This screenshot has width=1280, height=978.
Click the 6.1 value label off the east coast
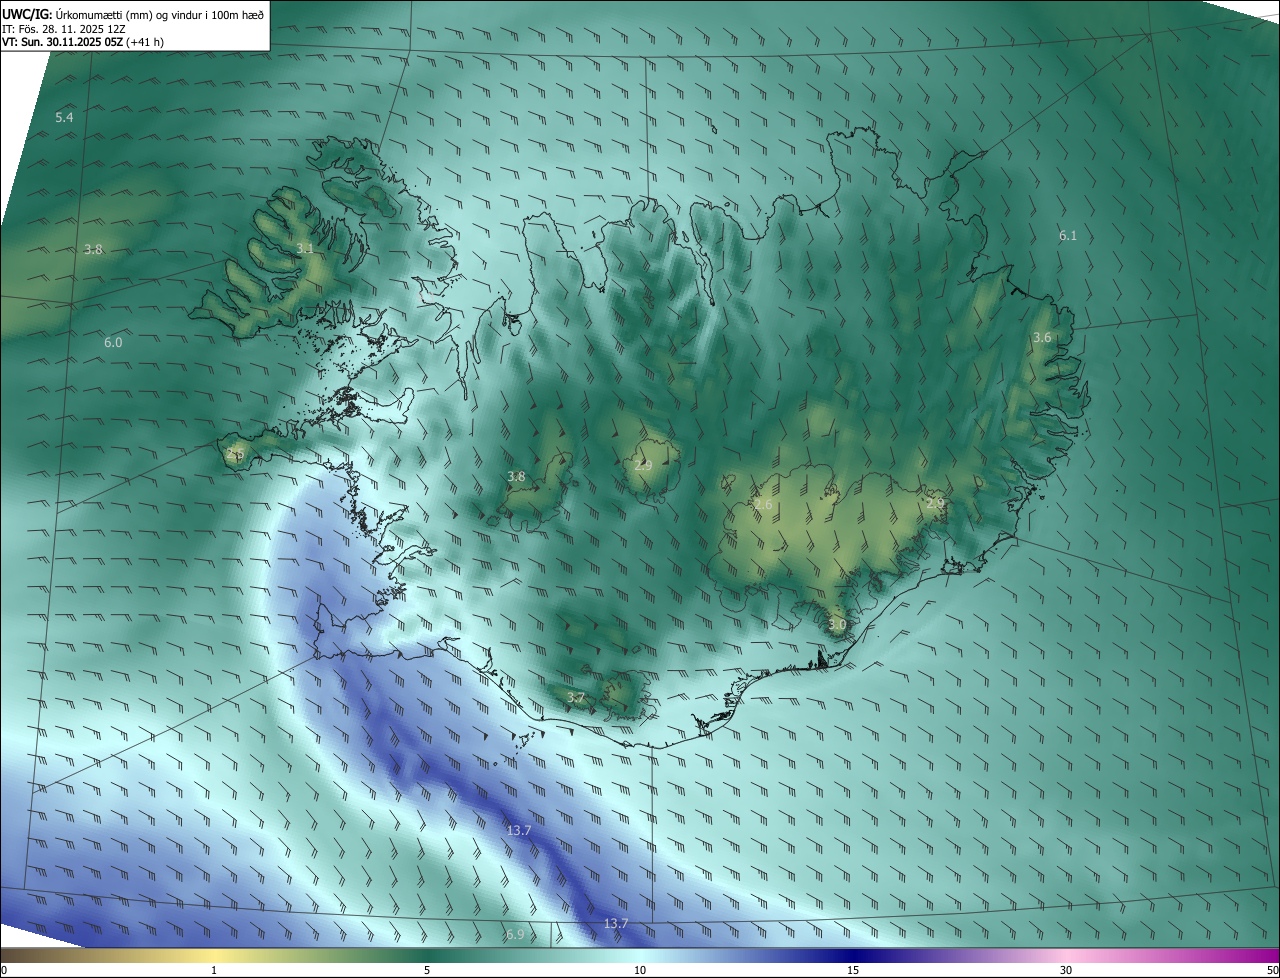1068,235
